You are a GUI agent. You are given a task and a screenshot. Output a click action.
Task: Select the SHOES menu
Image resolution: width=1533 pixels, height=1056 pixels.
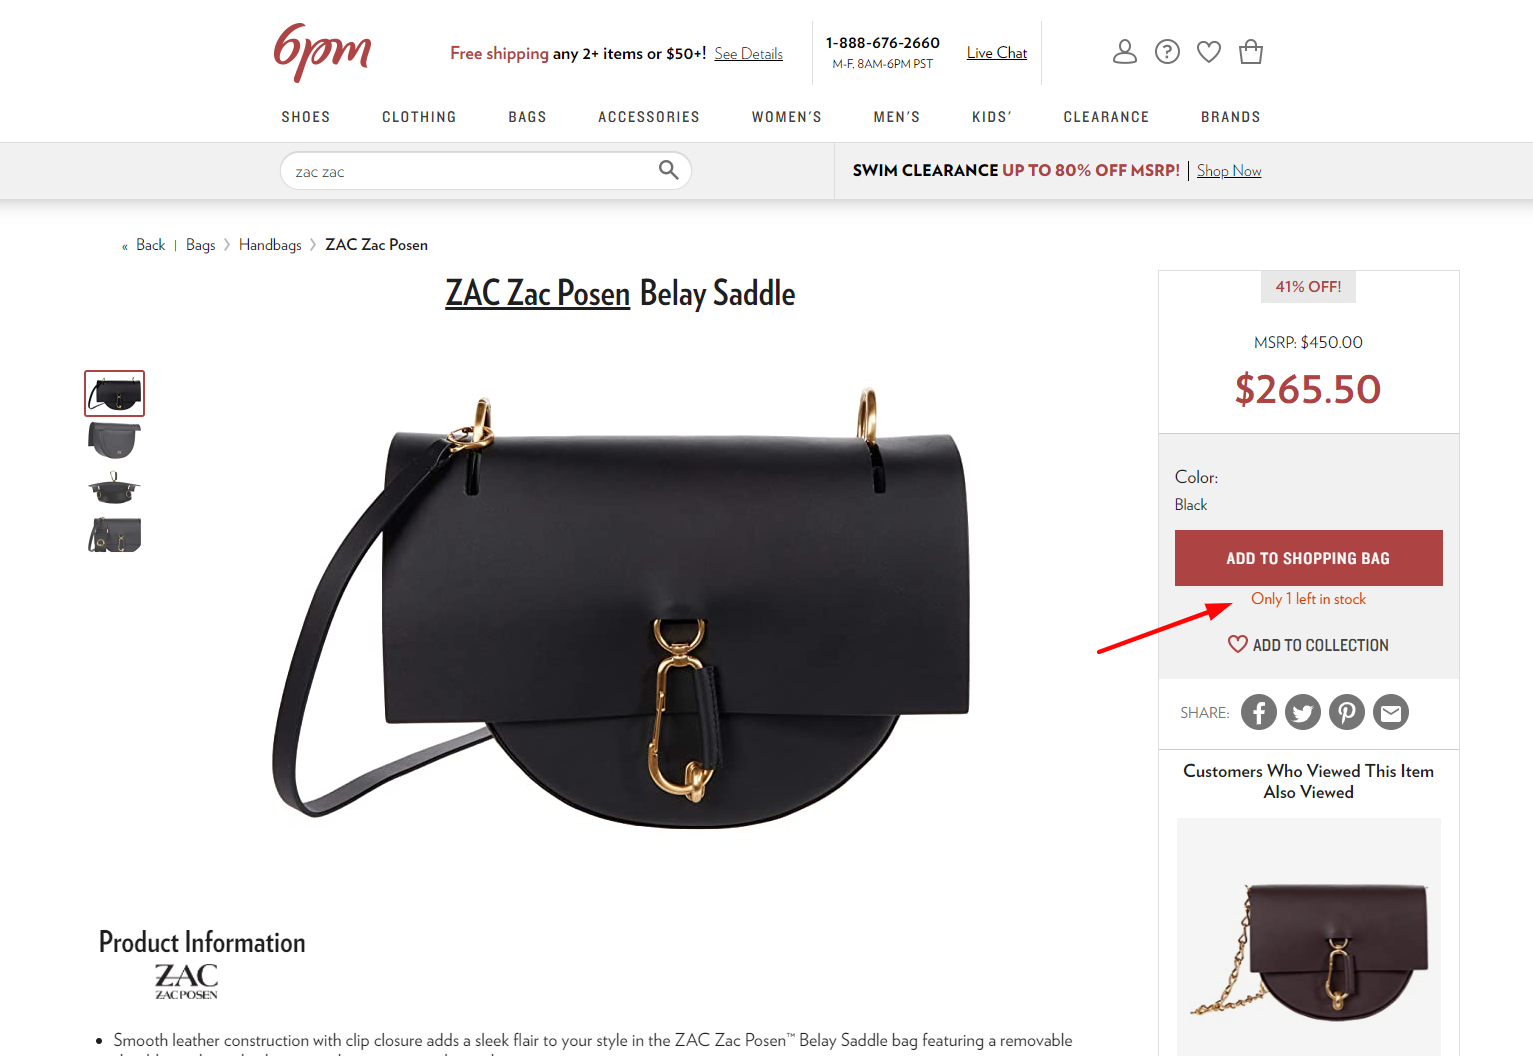click(305, 117)
